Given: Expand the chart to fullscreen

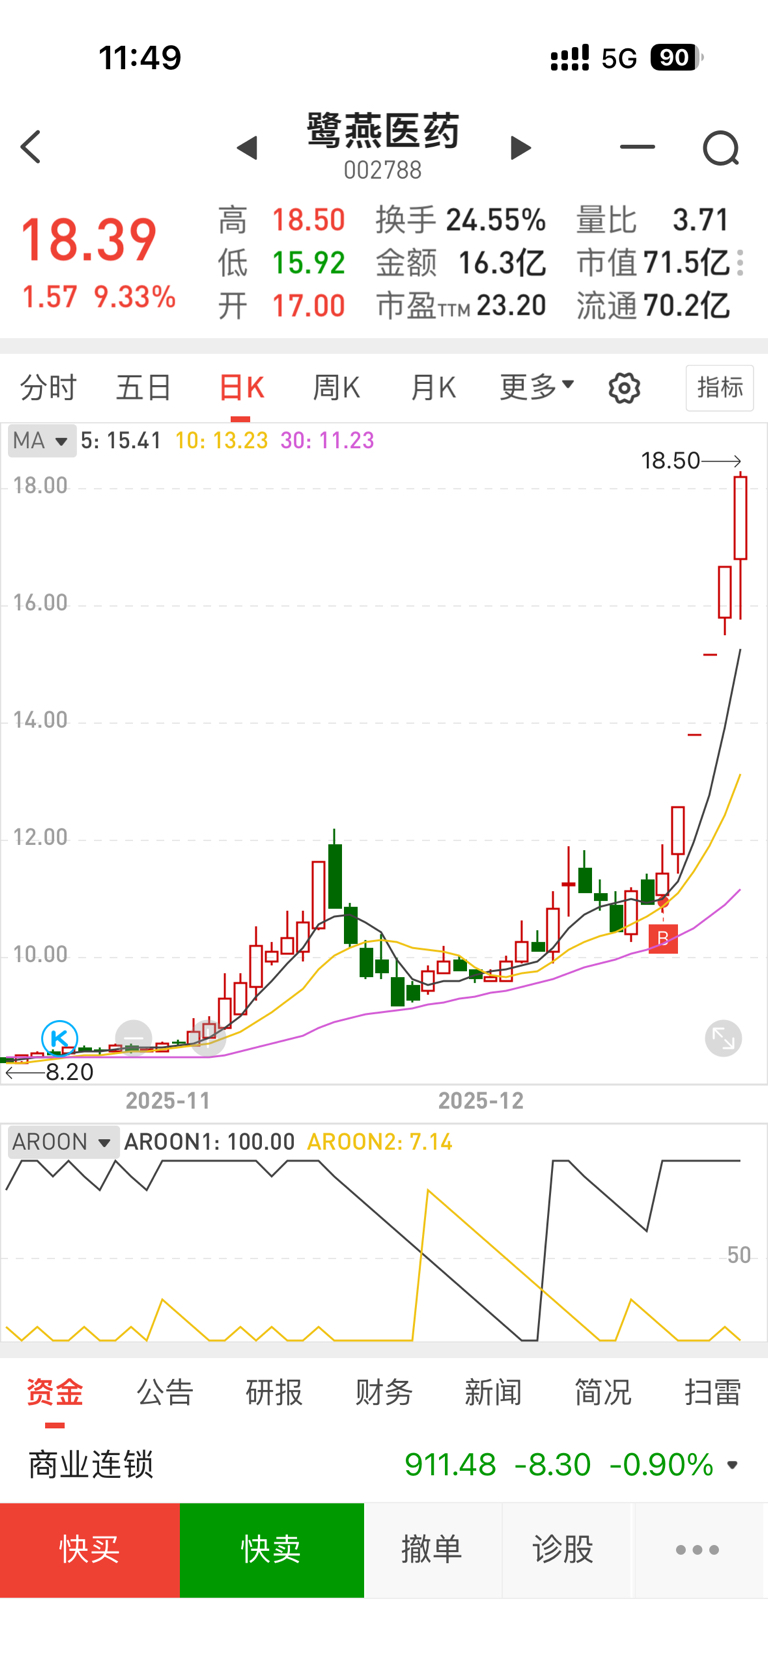Looking at the screenshot, I should tap(723, 1038).
